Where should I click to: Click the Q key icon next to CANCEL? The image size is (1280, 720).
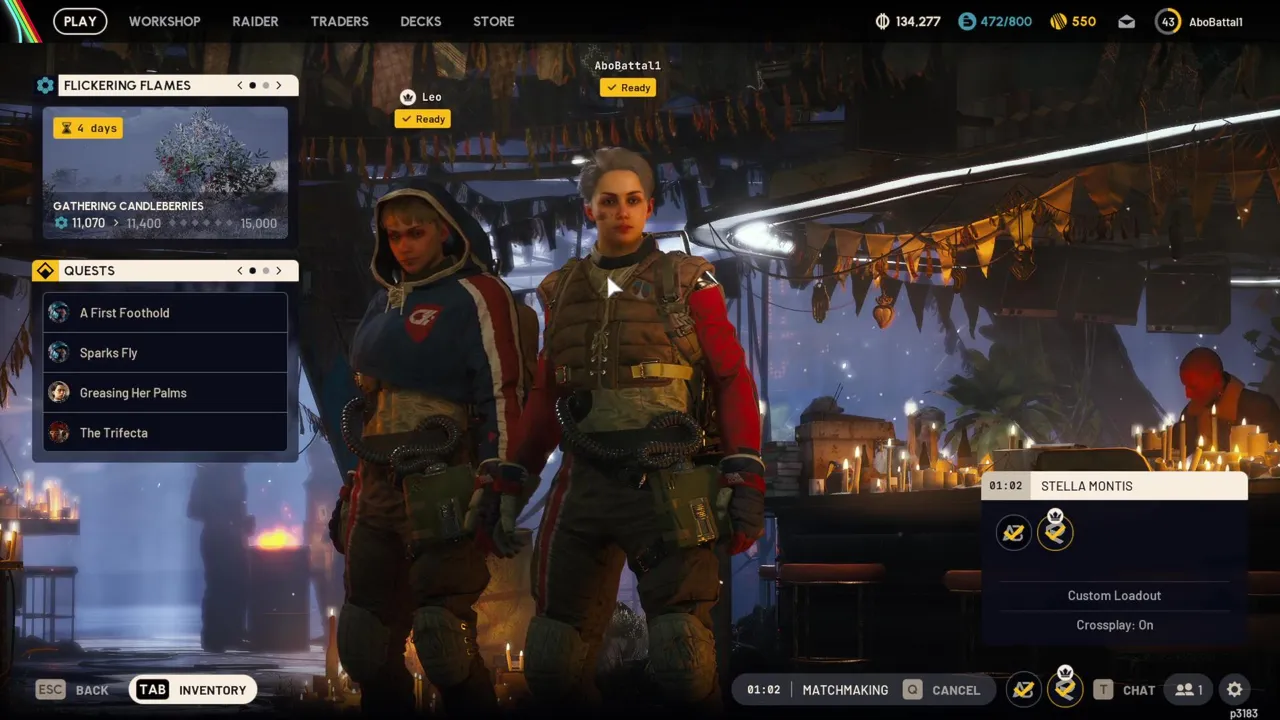click(x=911, y=690)
